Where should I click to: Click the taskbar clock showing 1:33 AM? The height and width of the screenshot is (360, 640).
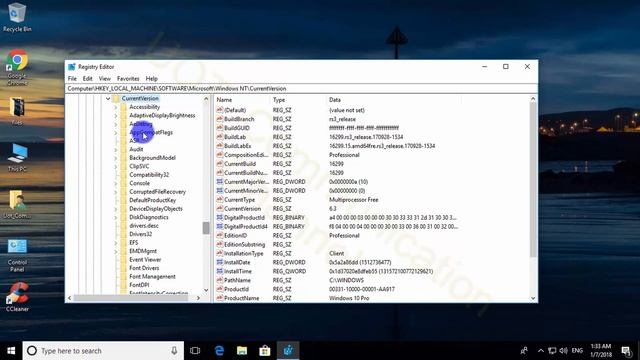[x=601, y=351]
